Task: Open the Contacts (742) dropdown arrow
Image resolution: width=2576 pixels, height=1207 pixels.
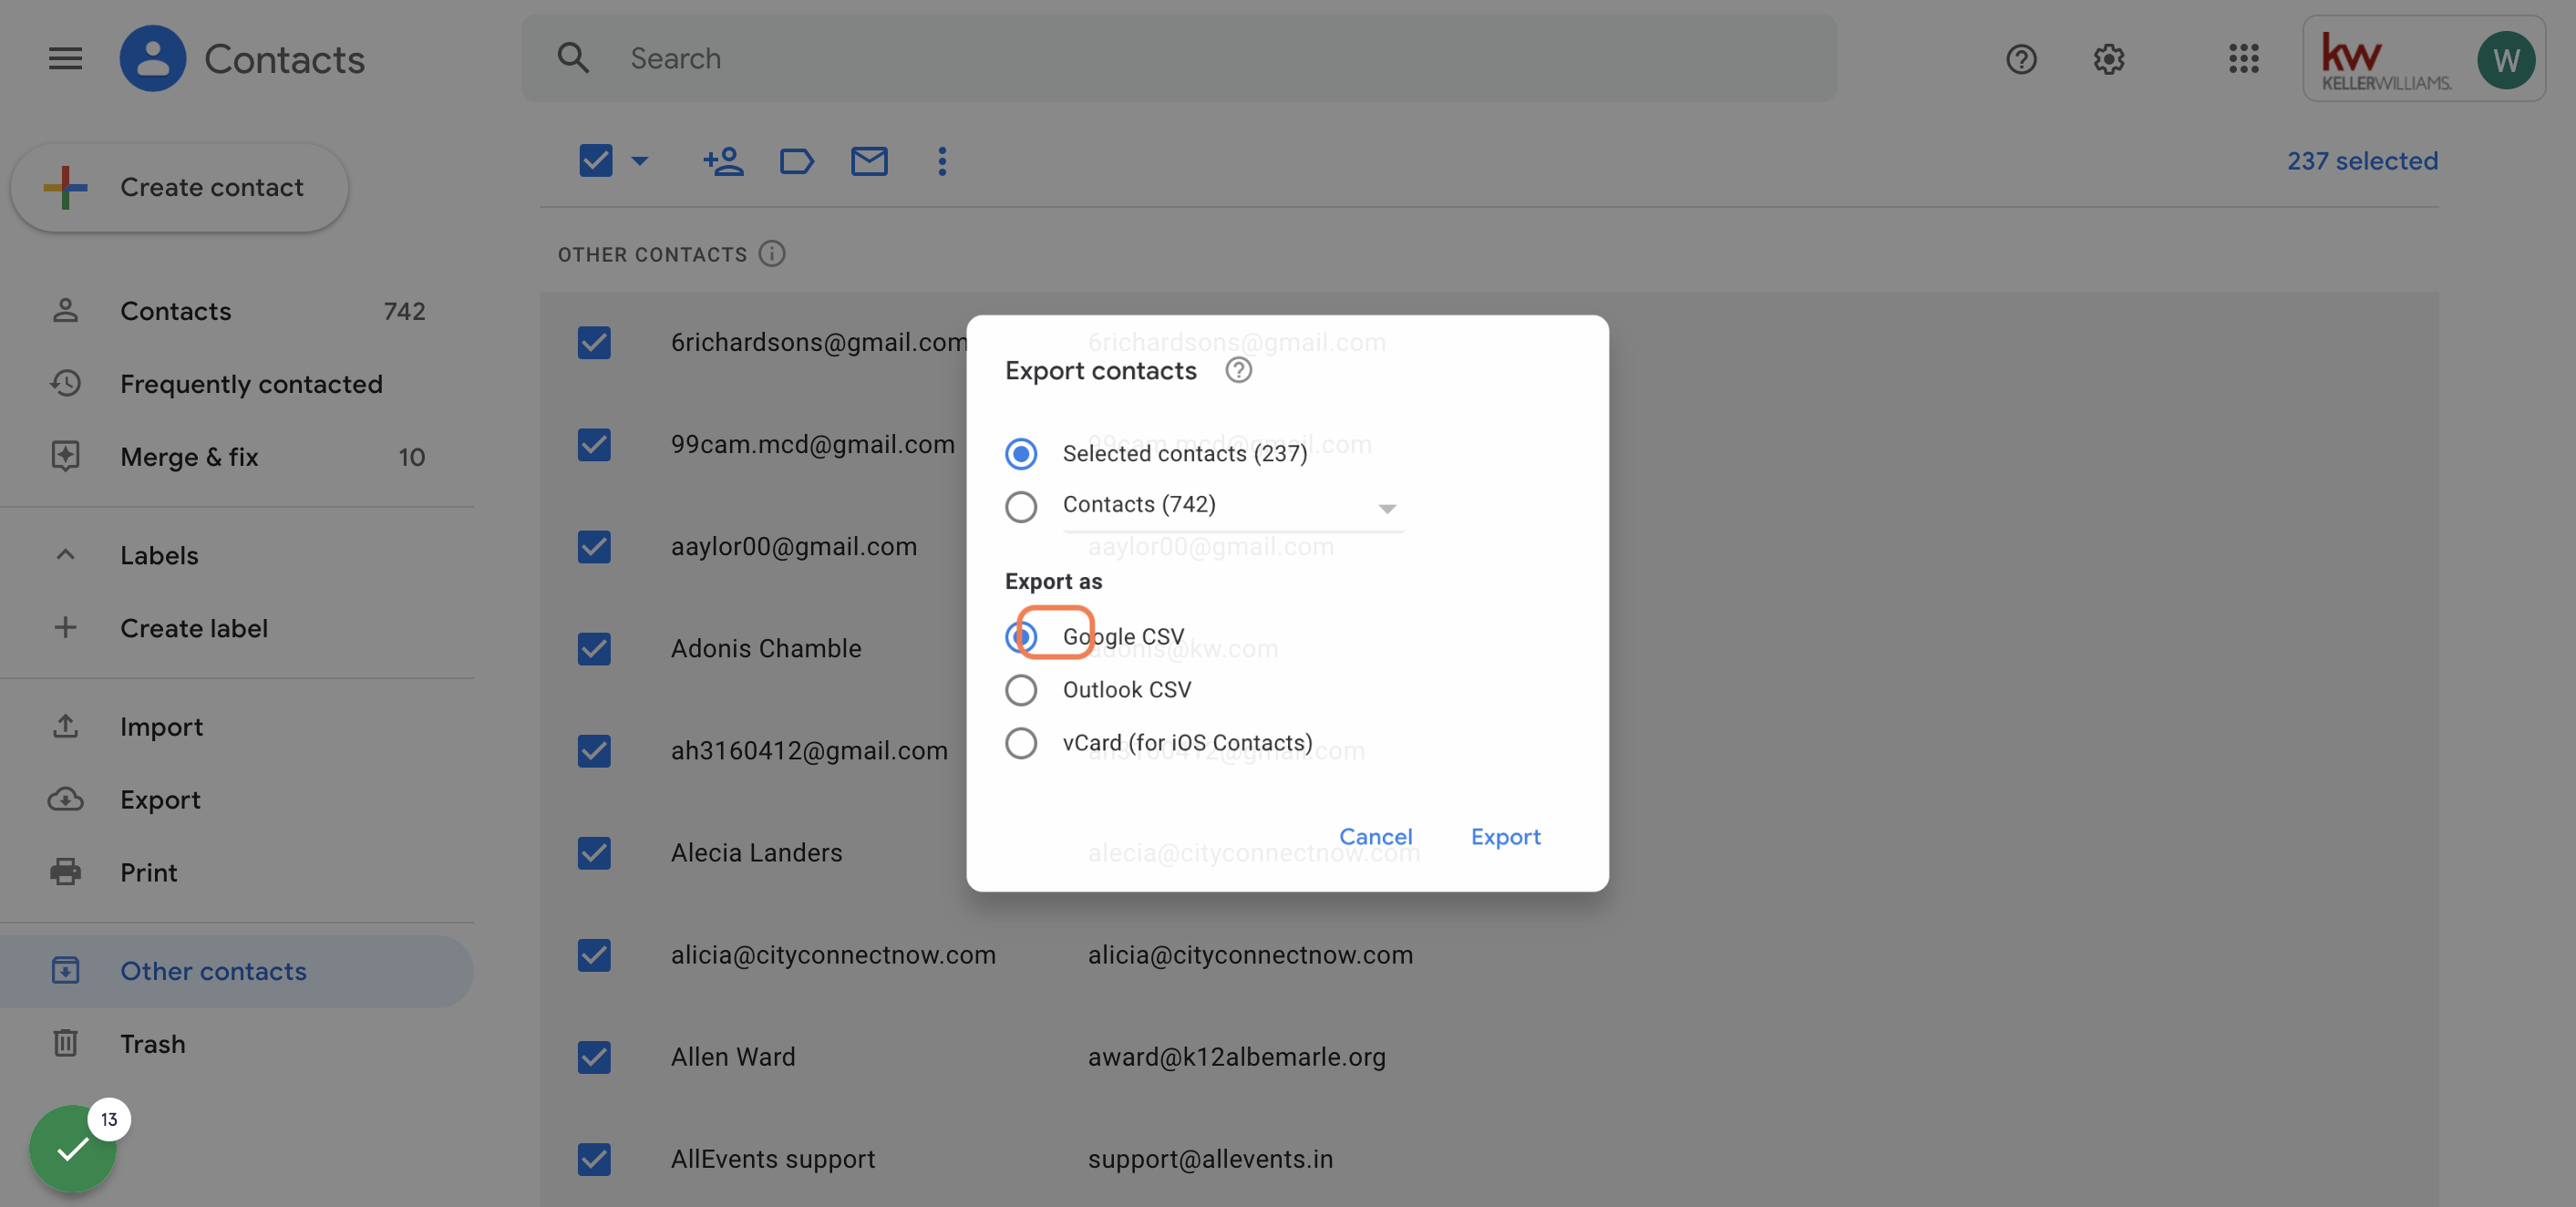Action: [1386, 508]
